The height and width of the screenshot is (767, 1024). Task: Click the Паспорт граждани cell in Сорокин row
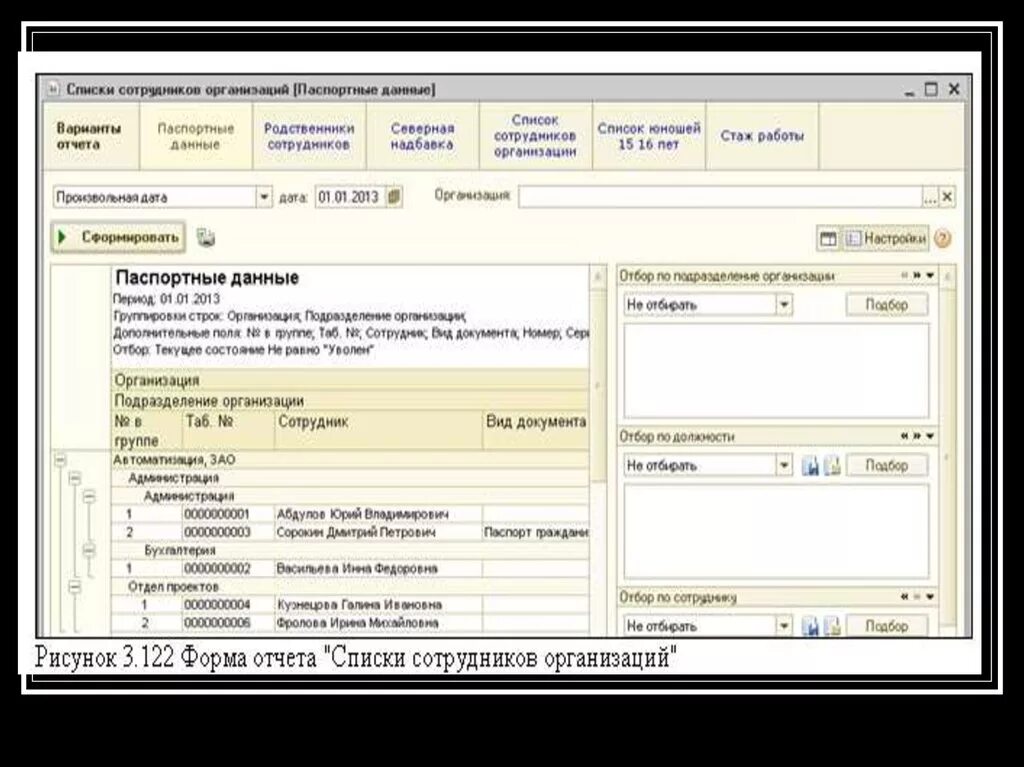coord(536,533)
